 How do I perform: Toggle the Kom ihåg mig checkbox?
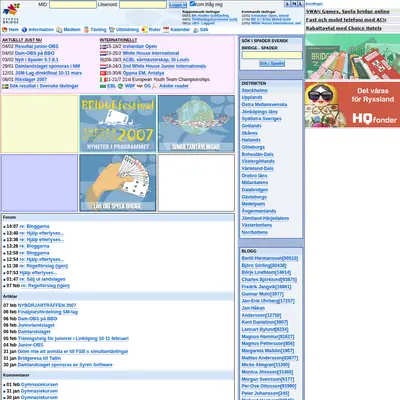pyautogui.click(x=192, y=4)
